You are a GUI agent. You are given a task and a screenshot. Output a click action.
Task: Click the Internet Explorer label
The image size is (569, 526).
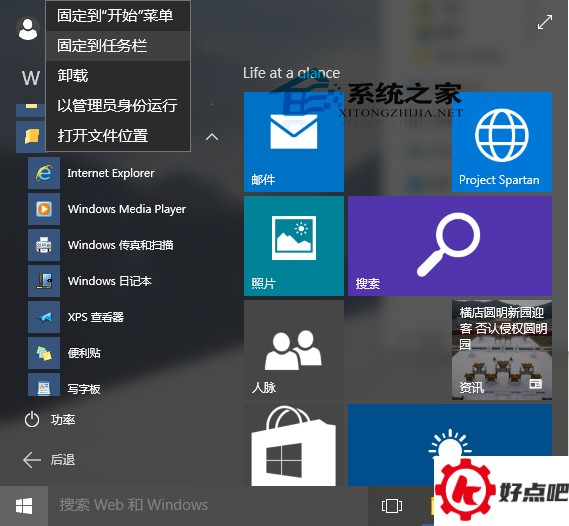click(x=111, y=173)
